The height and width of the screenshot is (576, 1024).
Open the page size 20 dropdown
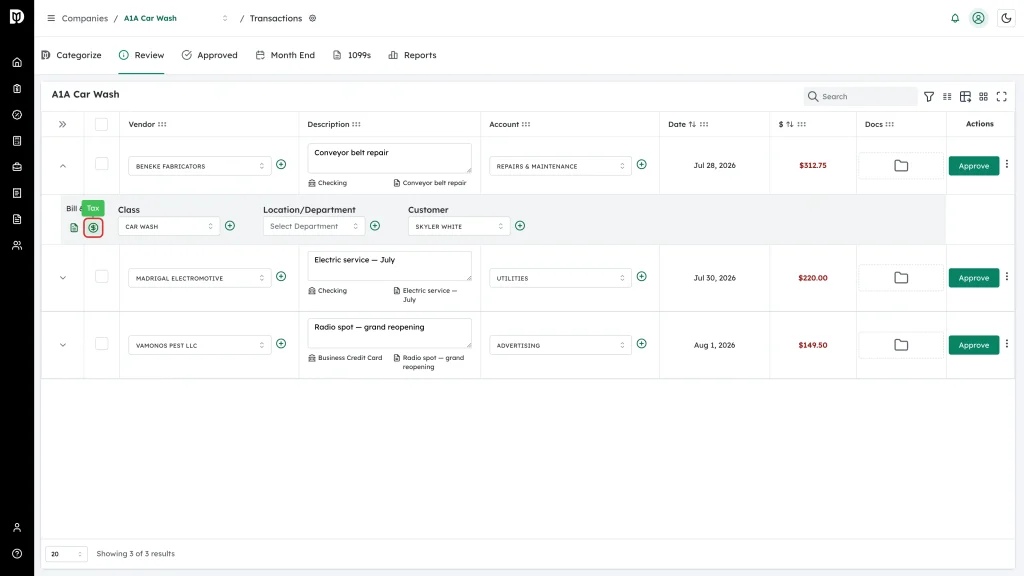(x=66, y=554)
